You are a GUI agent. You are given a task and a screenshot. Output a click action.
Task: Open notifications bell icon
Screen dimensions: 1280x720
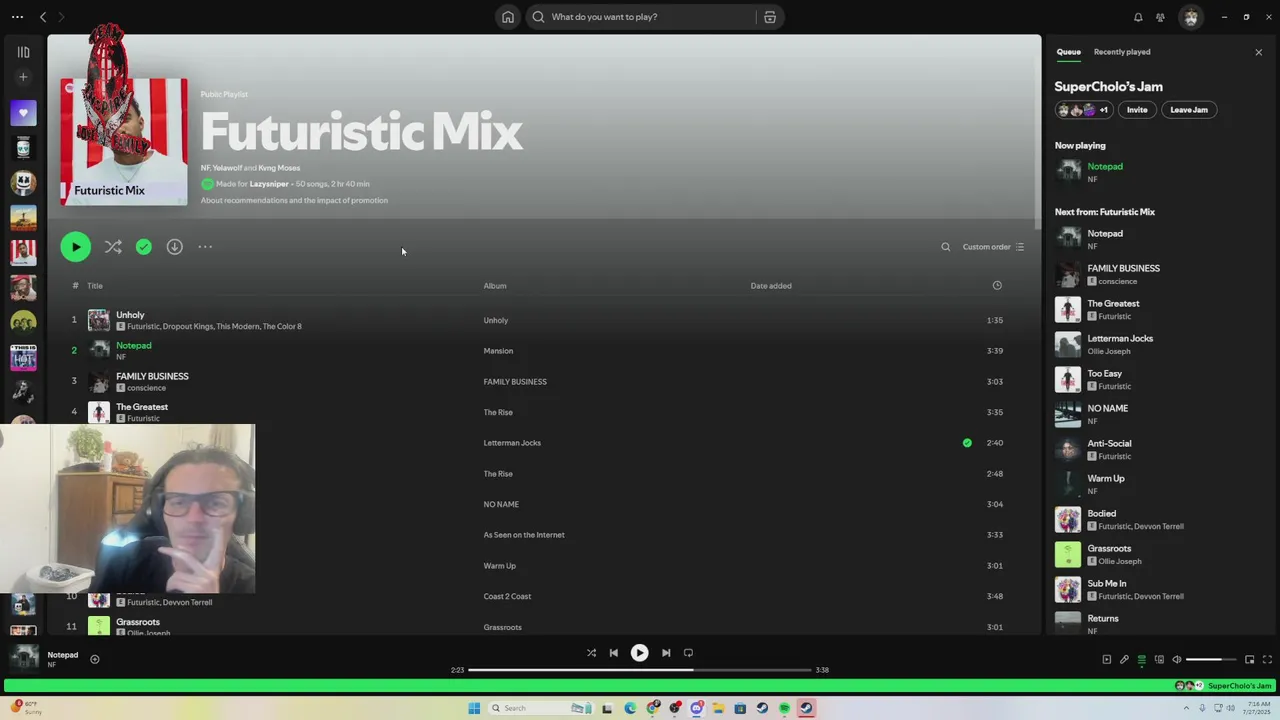click(x=1138, y=17)
